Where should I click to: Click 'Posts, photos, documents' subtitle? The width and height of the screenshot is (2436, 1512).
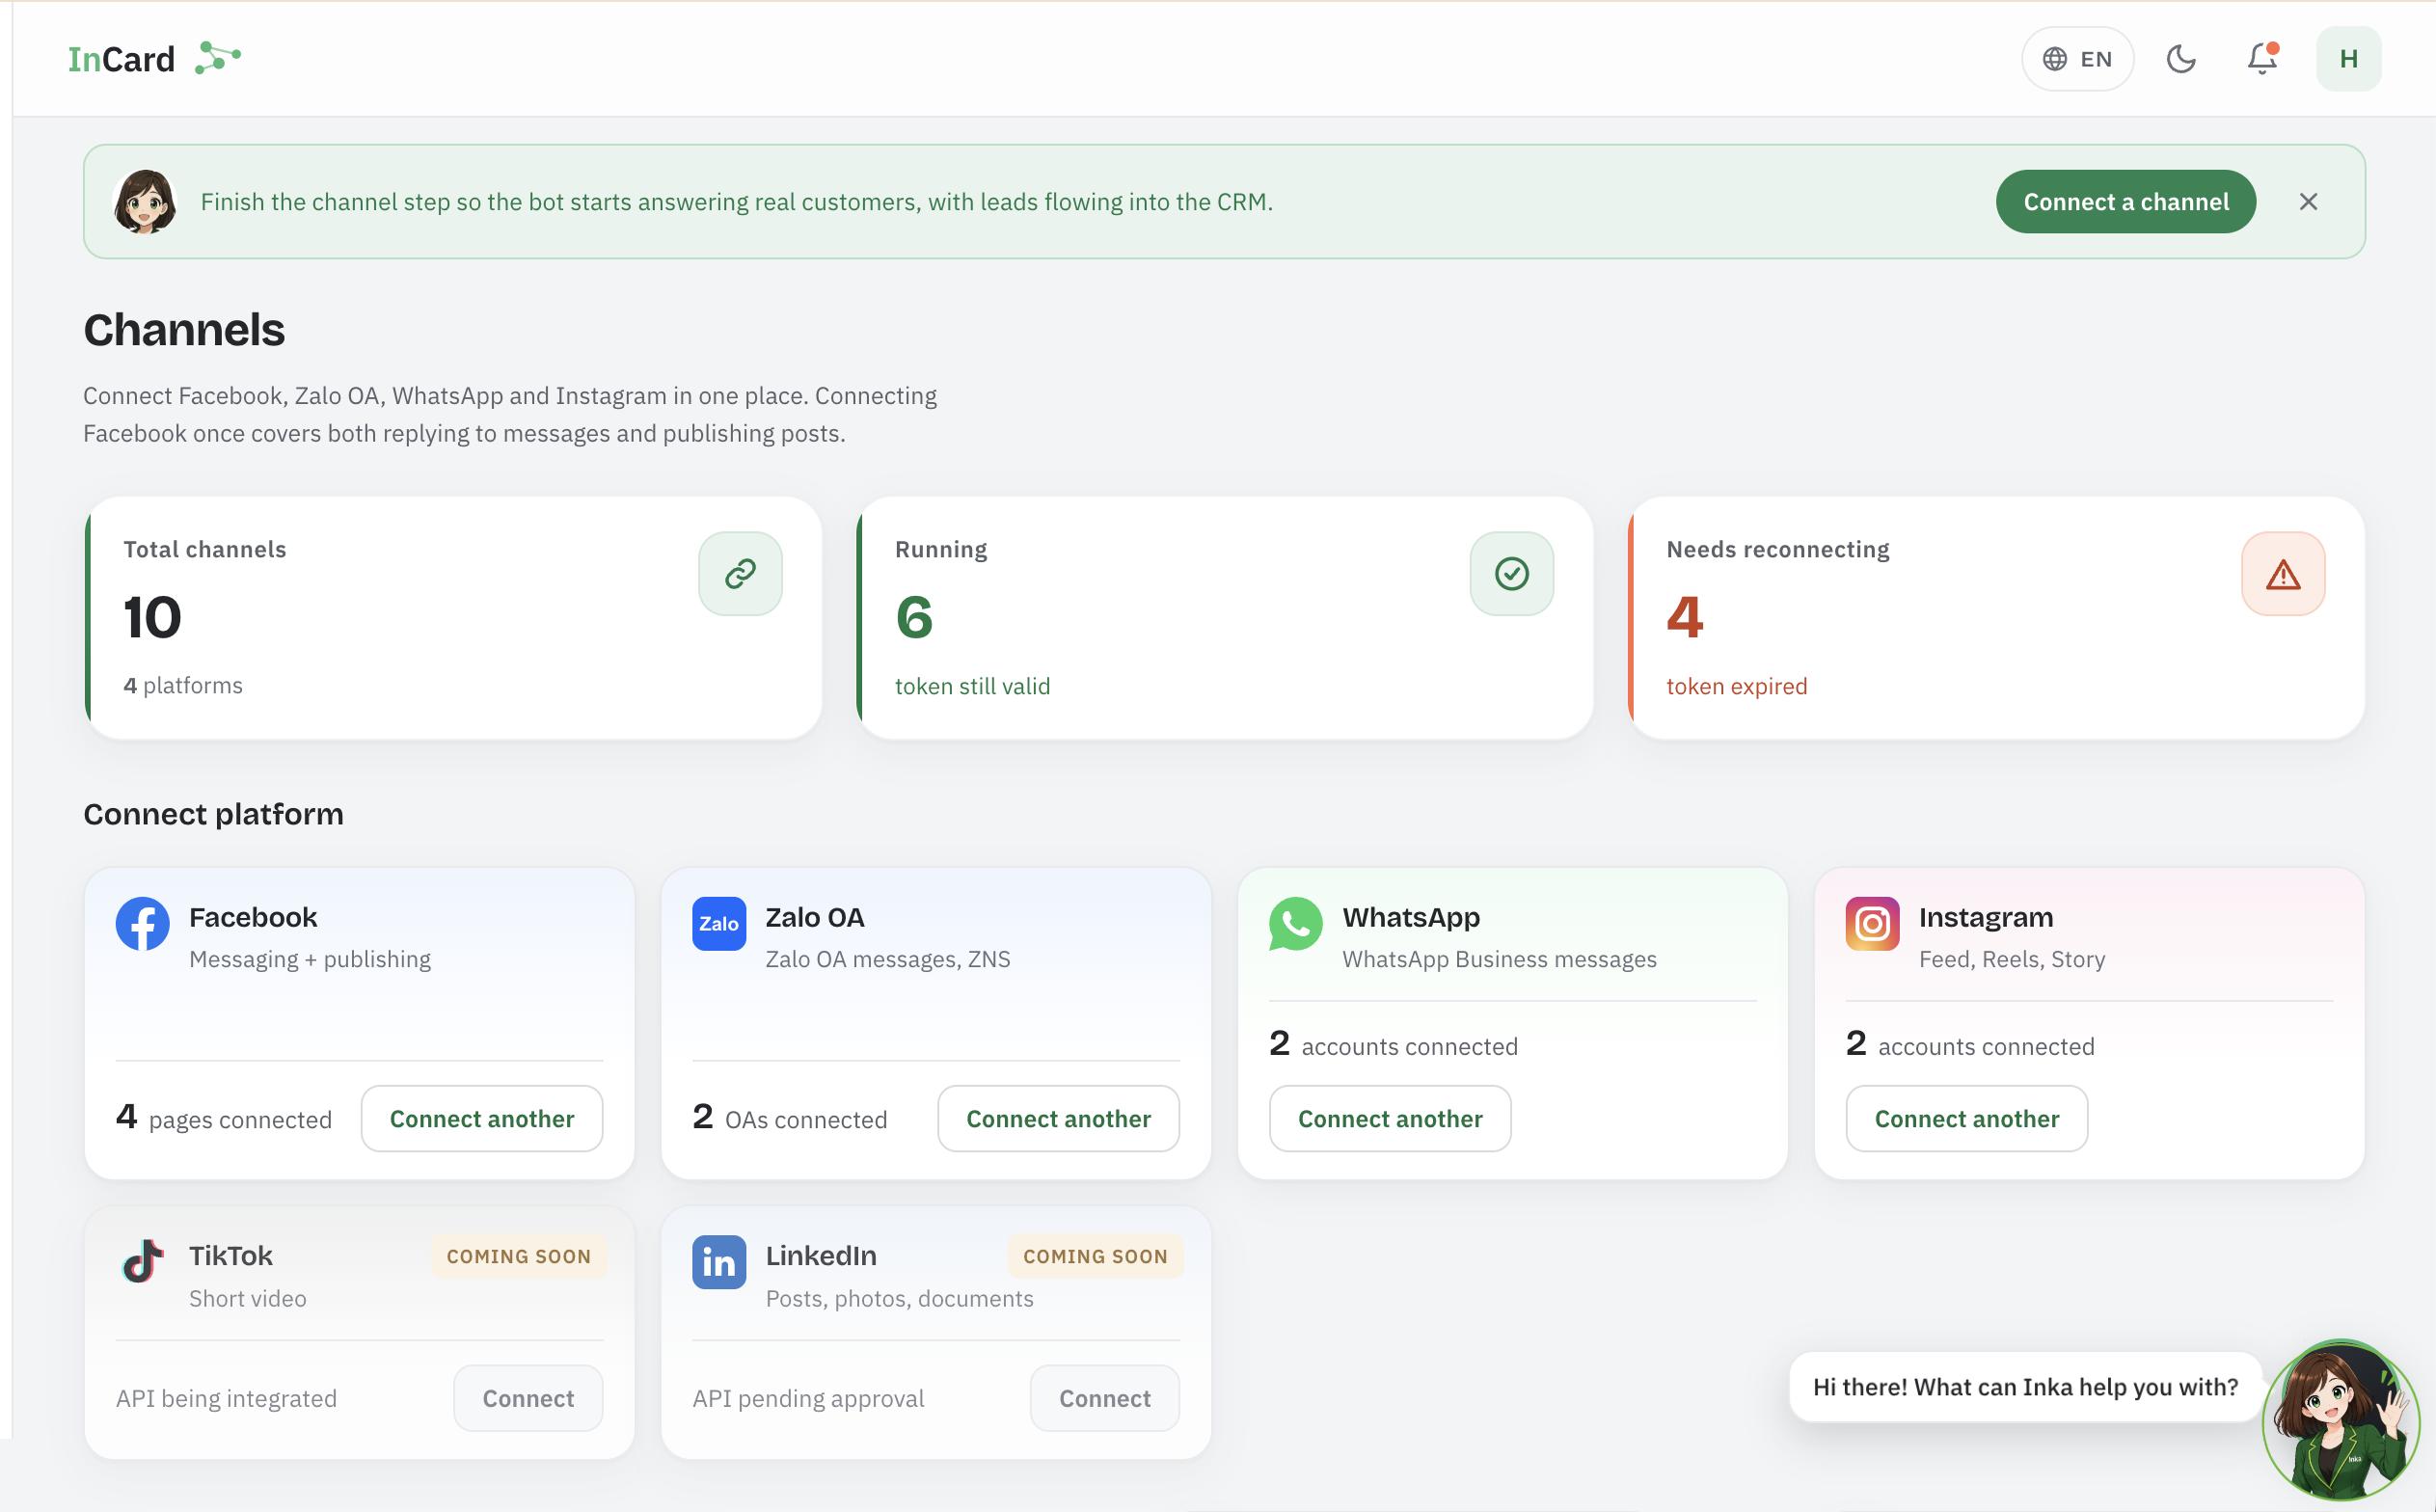[x=899, y=1298]
